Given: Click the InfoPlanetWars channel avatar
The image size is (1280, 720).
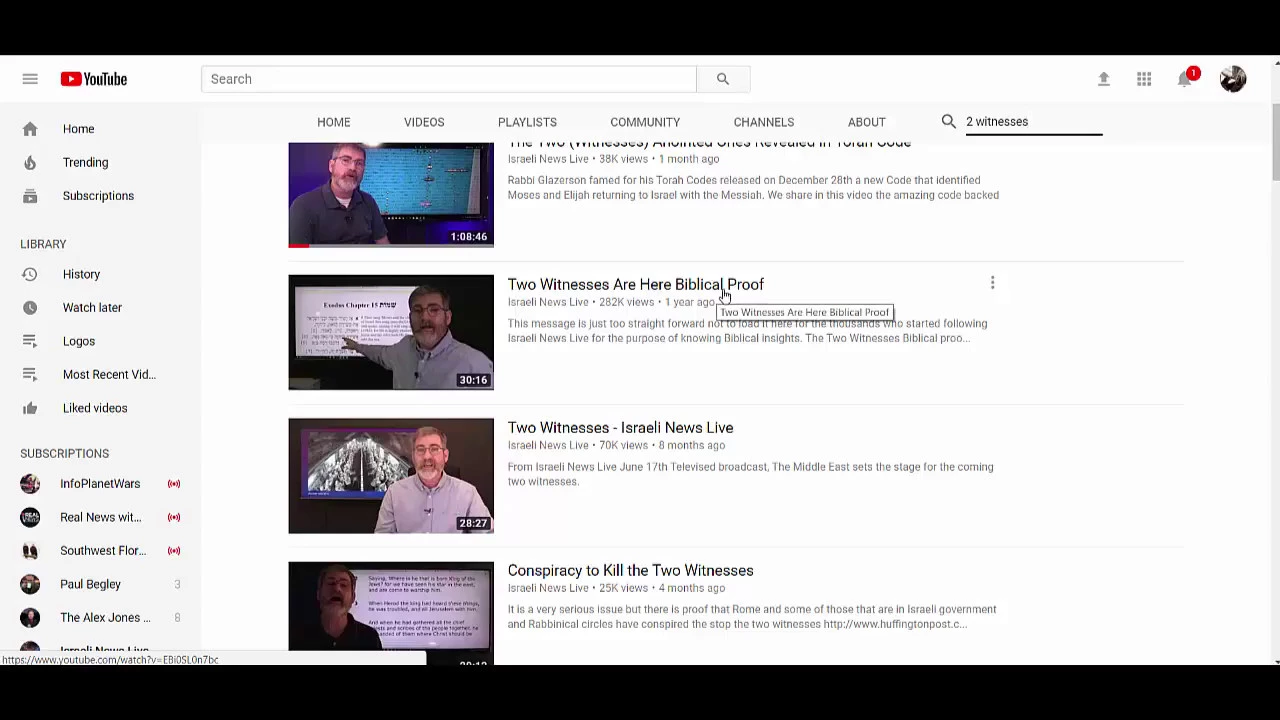Looking at the screenshot, I should (30, 484).
